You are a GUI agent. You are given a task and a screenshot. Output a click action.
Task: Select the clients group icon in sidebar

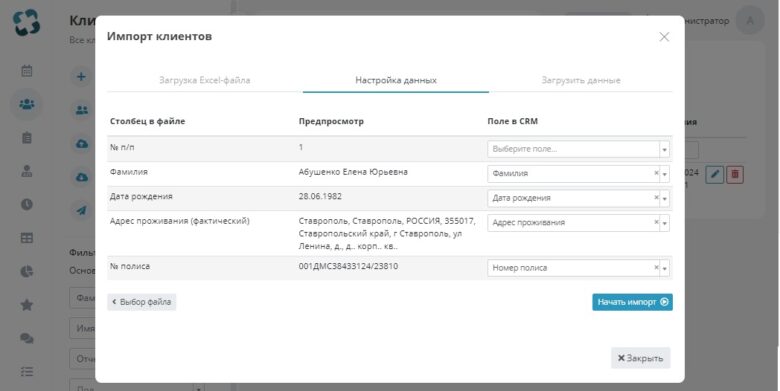(27, 104)
